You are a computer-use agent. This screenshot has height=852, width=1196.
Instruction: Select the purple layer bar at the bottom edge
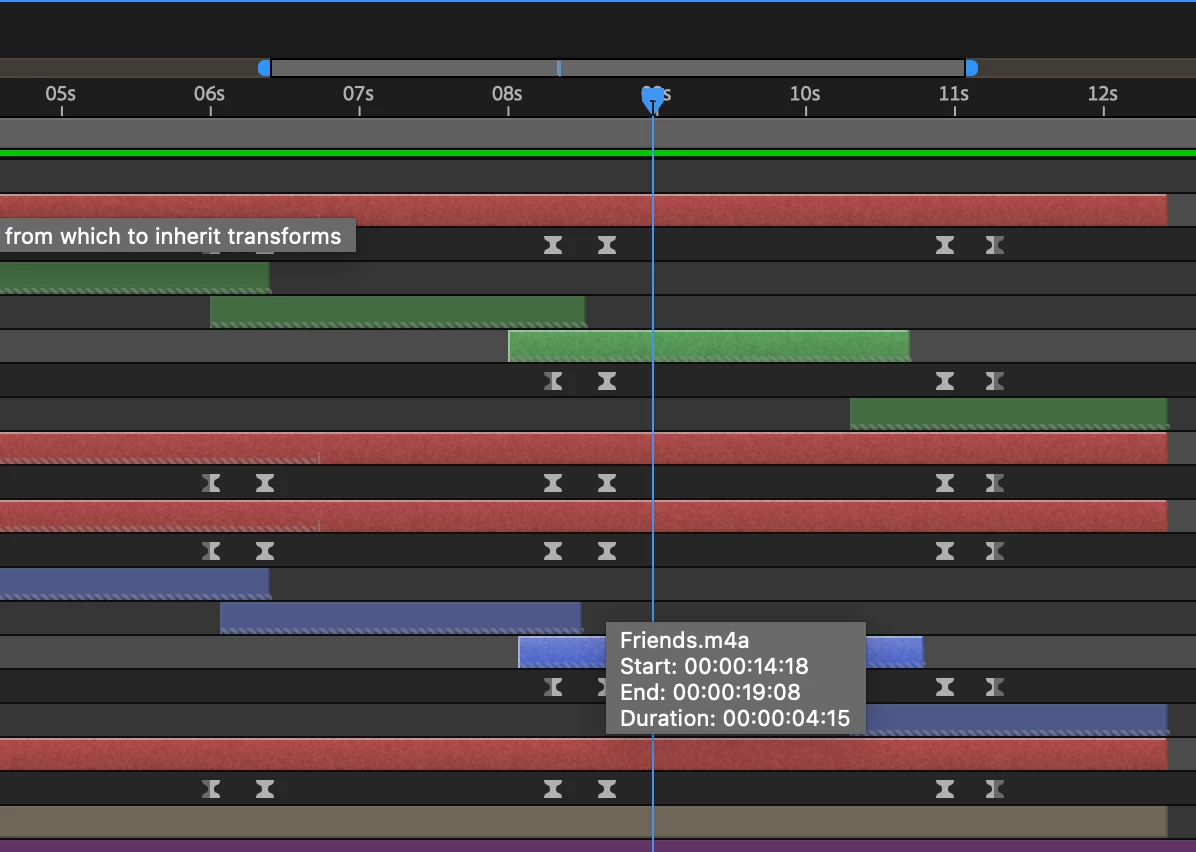(x=598, y=846)
